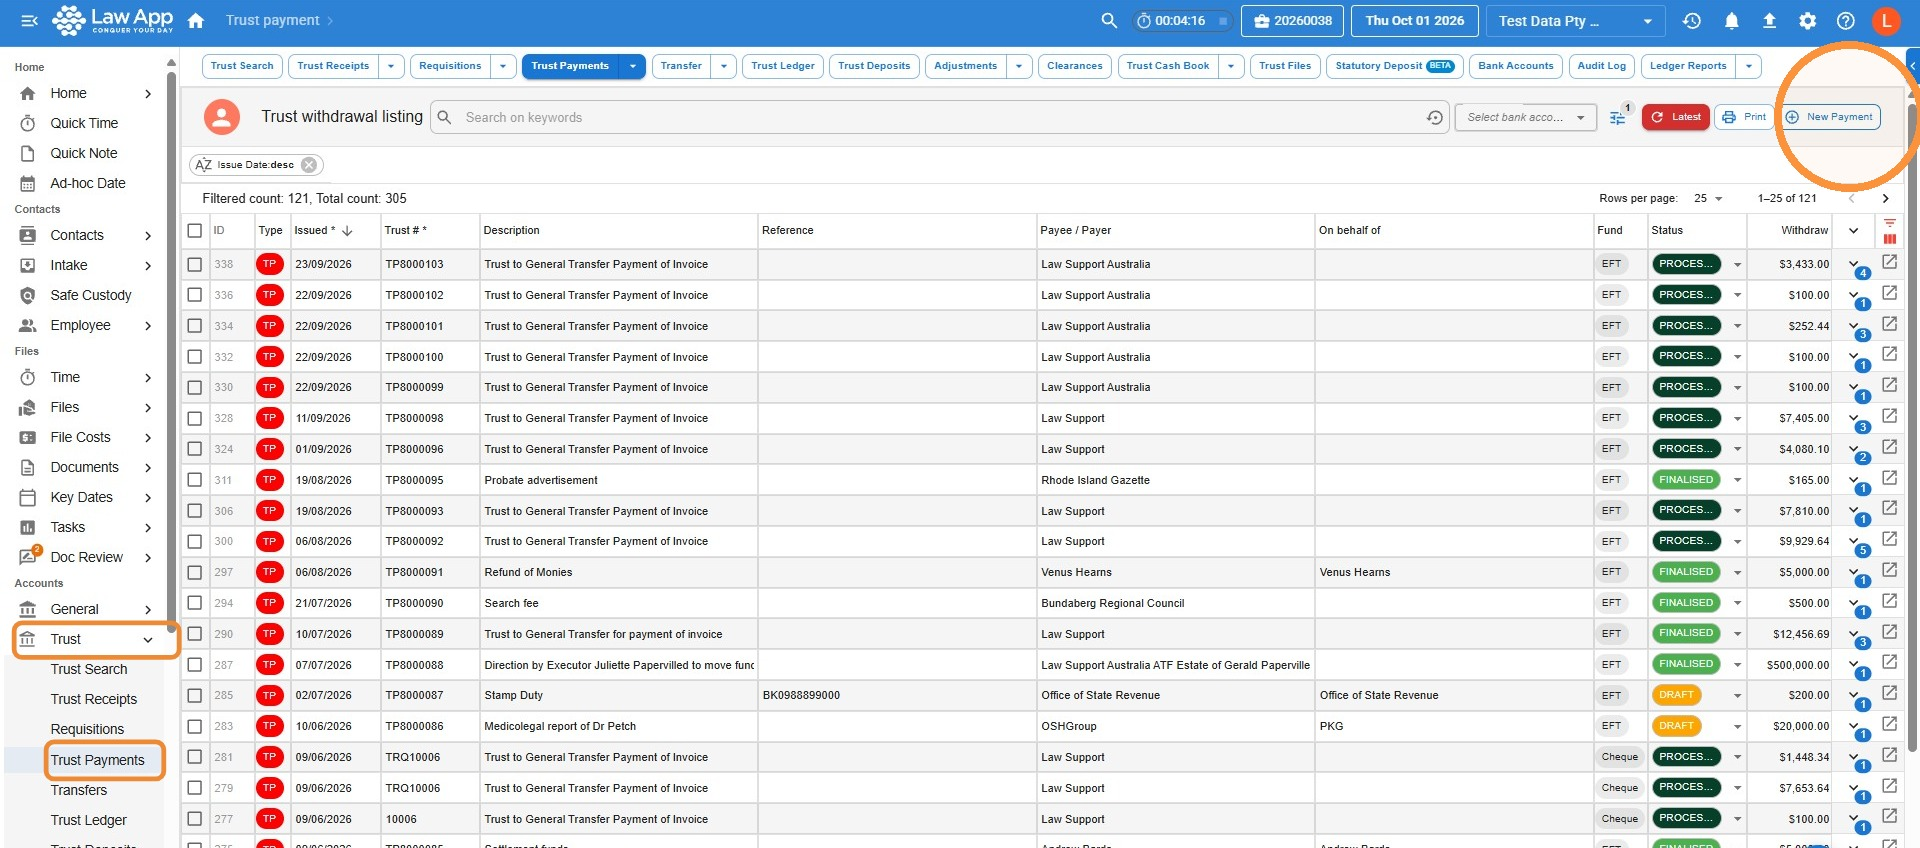The width and height of the screenshot is (1920, 848).
Task: Toggle the select-all checkbox in table header
Action: (x=194, y=231)
